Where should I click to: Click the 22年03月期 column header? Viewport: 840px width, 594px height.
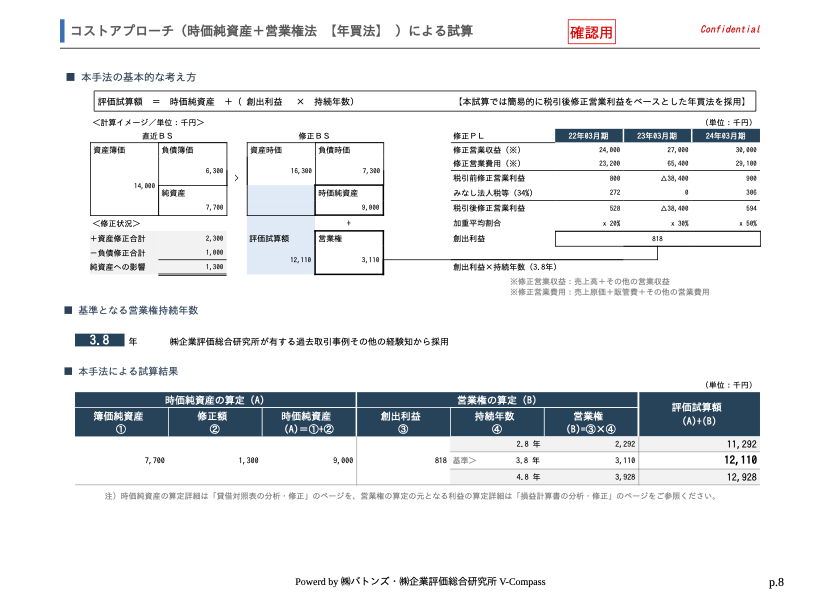[588, 136]
